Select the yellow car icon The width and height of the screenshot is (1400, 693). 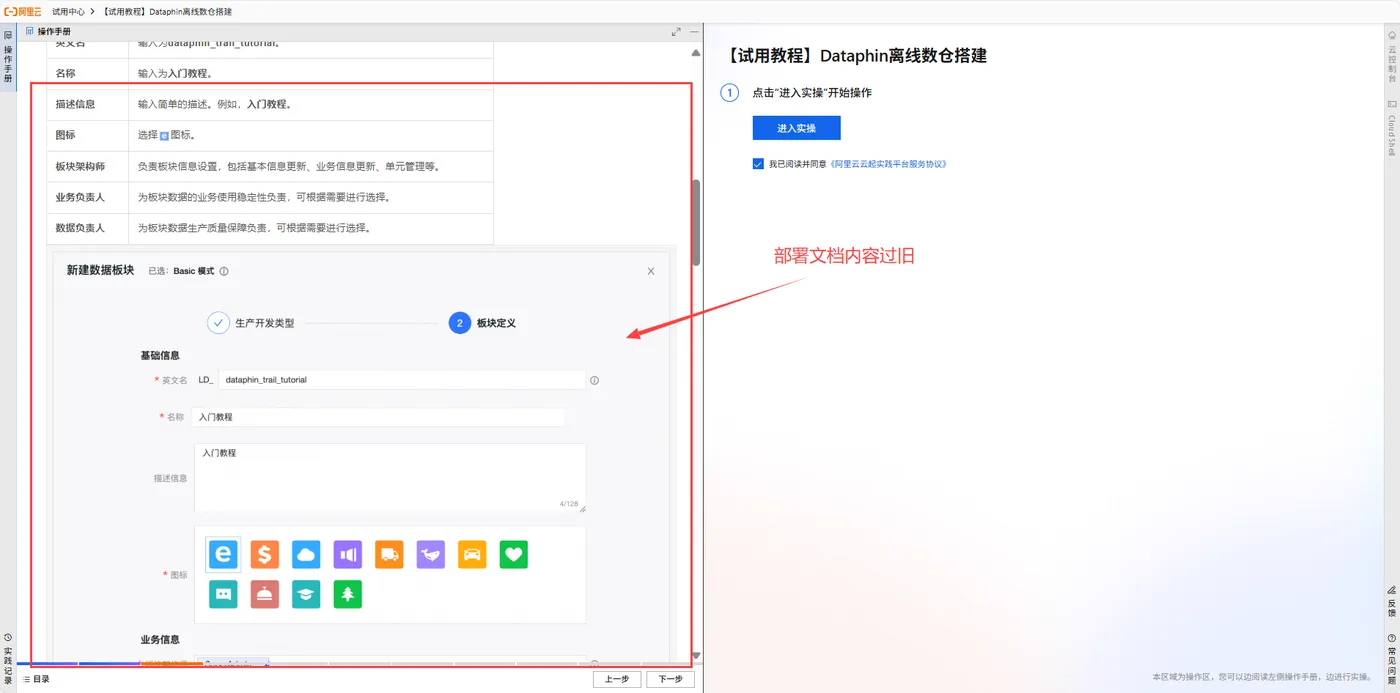pos(472,554)
